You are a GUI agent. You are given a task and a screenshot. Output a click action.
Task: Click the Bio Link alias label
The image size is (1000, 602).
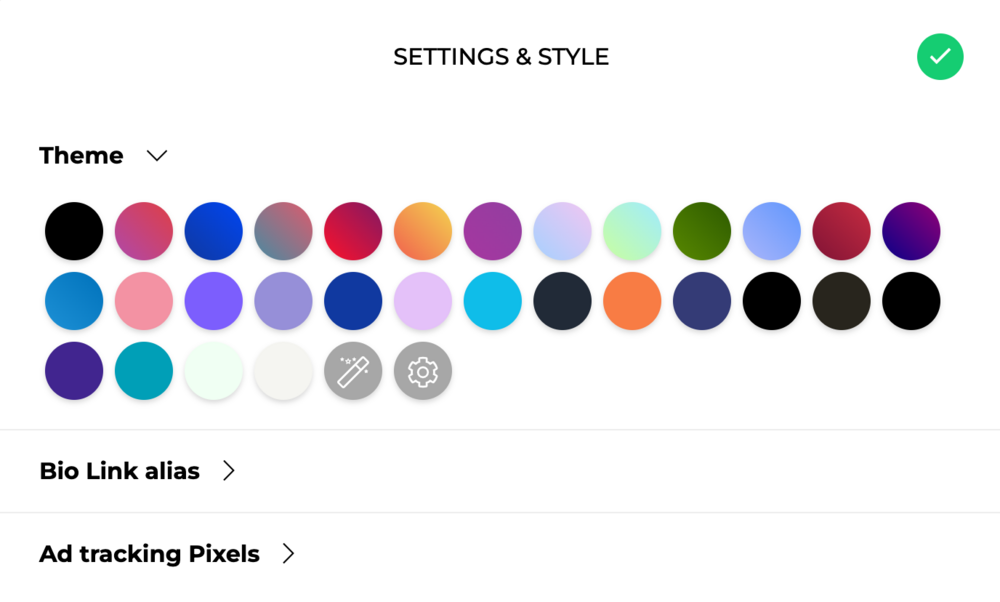coord(119,471)
